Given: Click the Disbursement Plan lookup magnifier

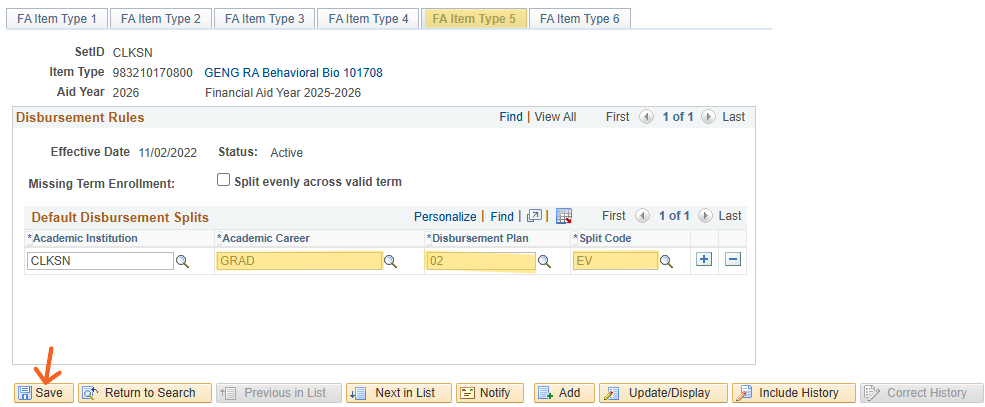Looking at the screenshot, I should click(545, 261).
